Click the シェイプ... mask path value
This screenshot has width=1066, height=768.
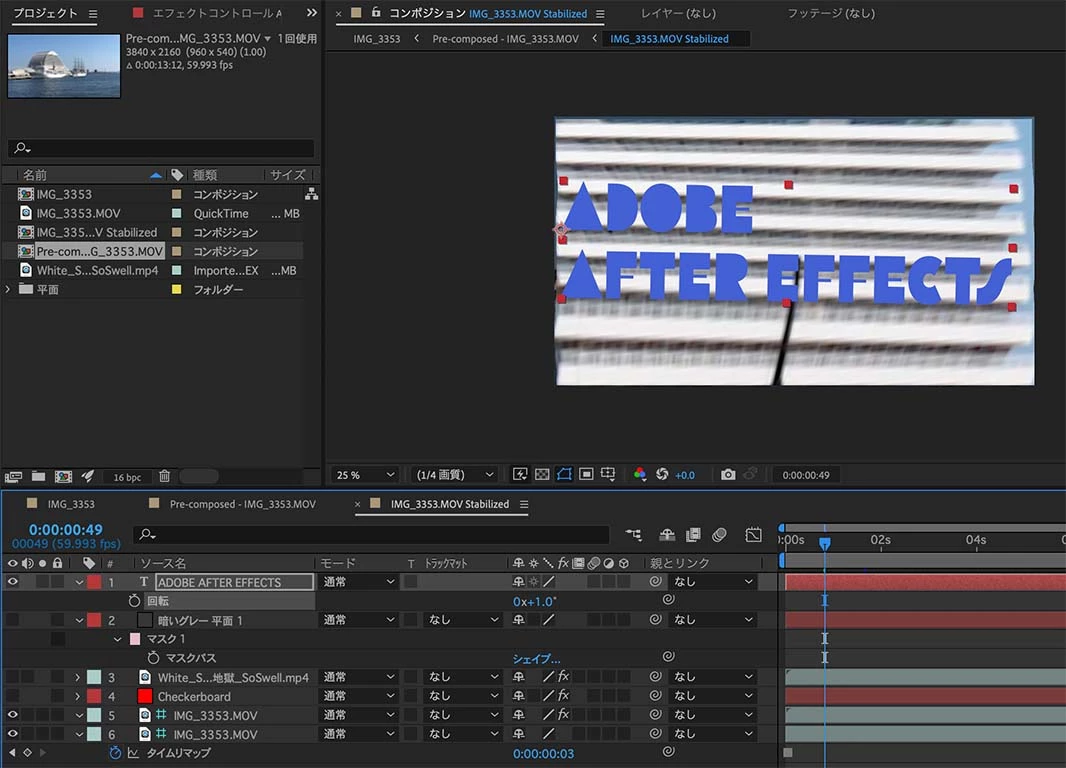[x=536, y=659]
